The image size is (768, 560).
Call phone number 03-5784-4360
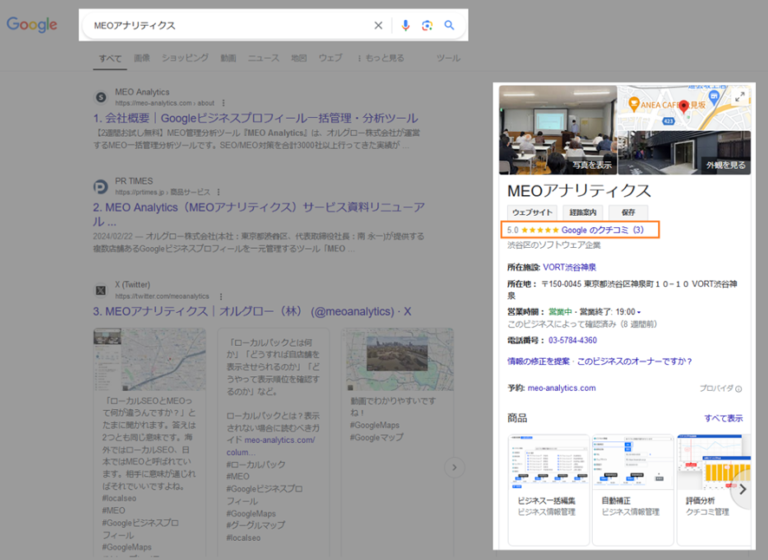pyautogui.click(x=573, y=340)
